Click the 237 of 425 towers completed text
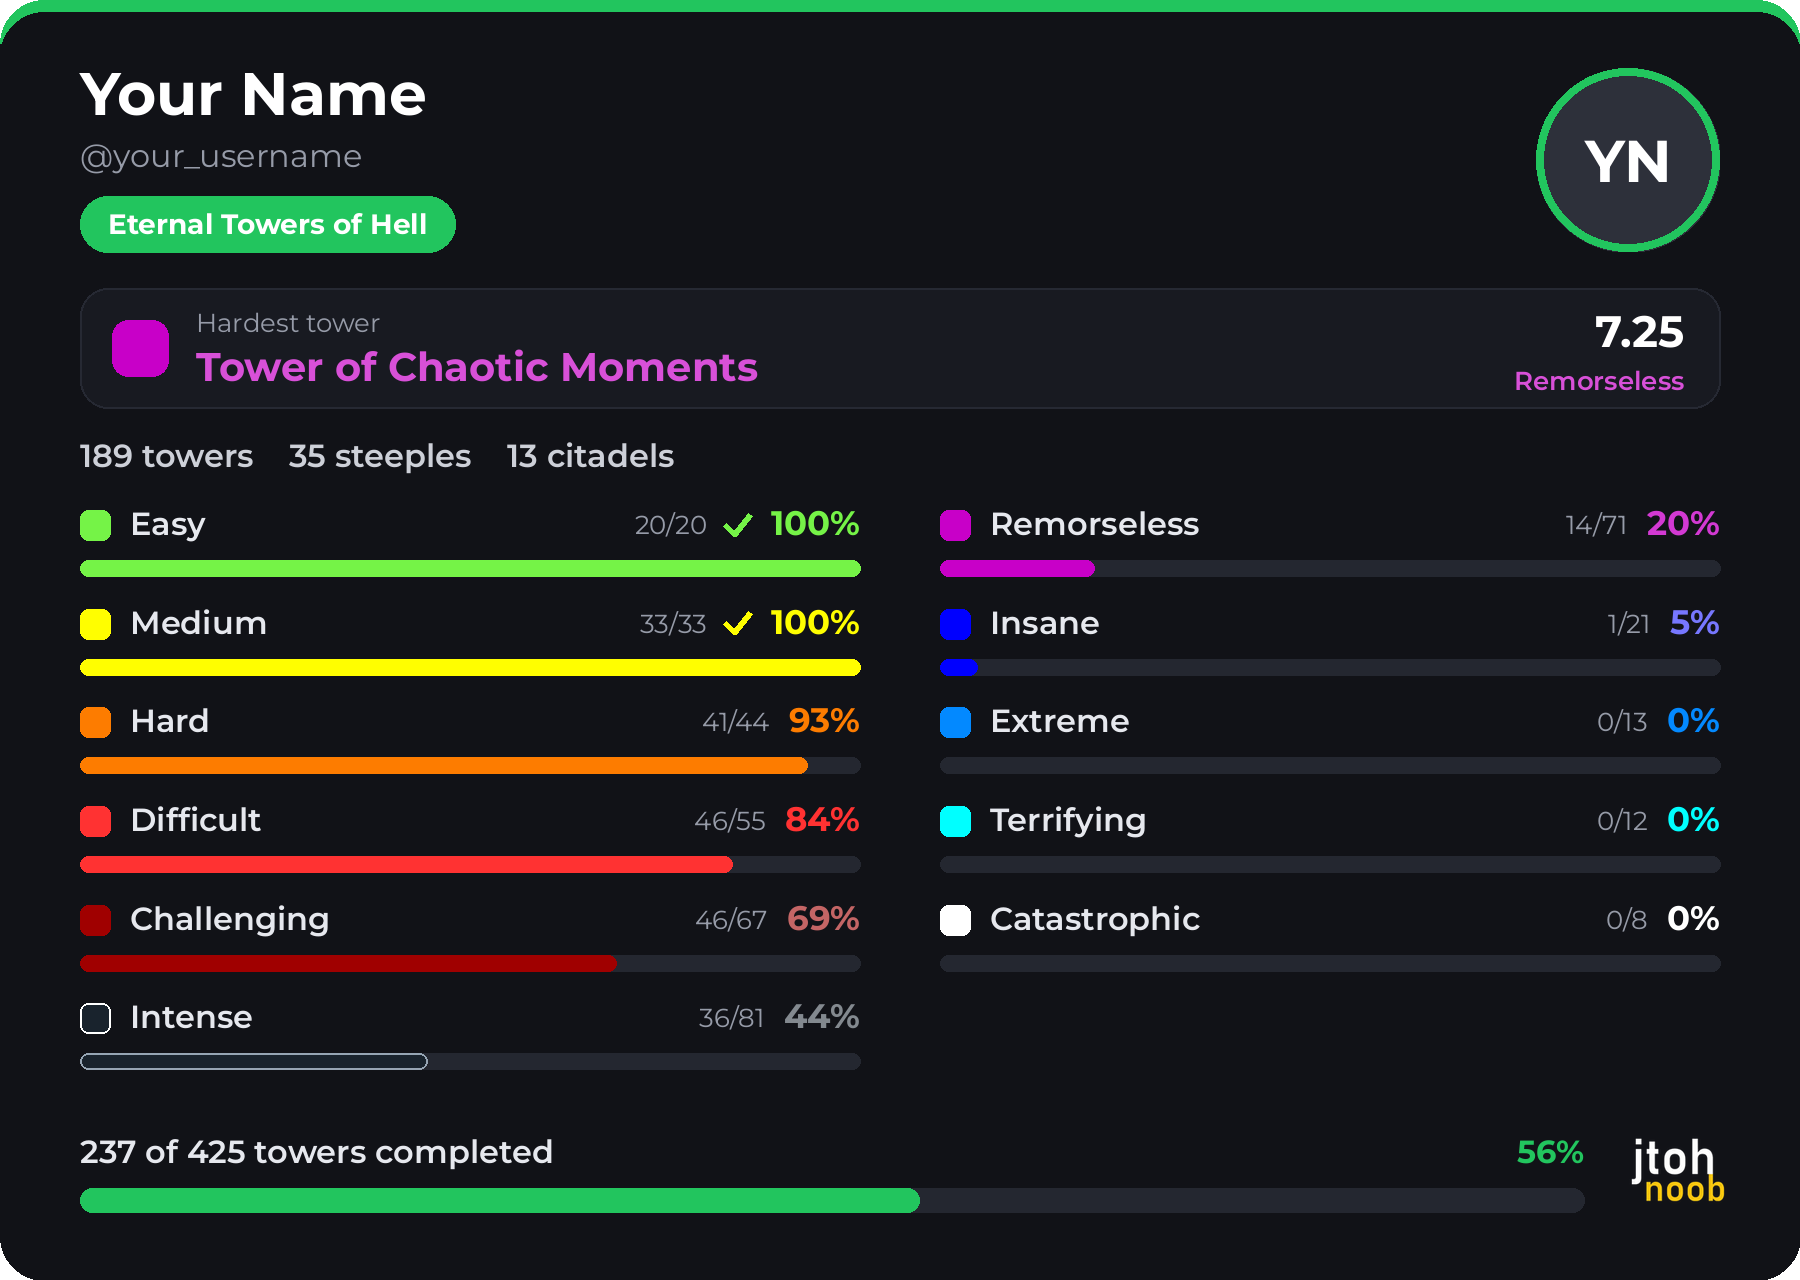Image resolution: width=1800 pixels, height=1280 pixels. (316, 1152)
